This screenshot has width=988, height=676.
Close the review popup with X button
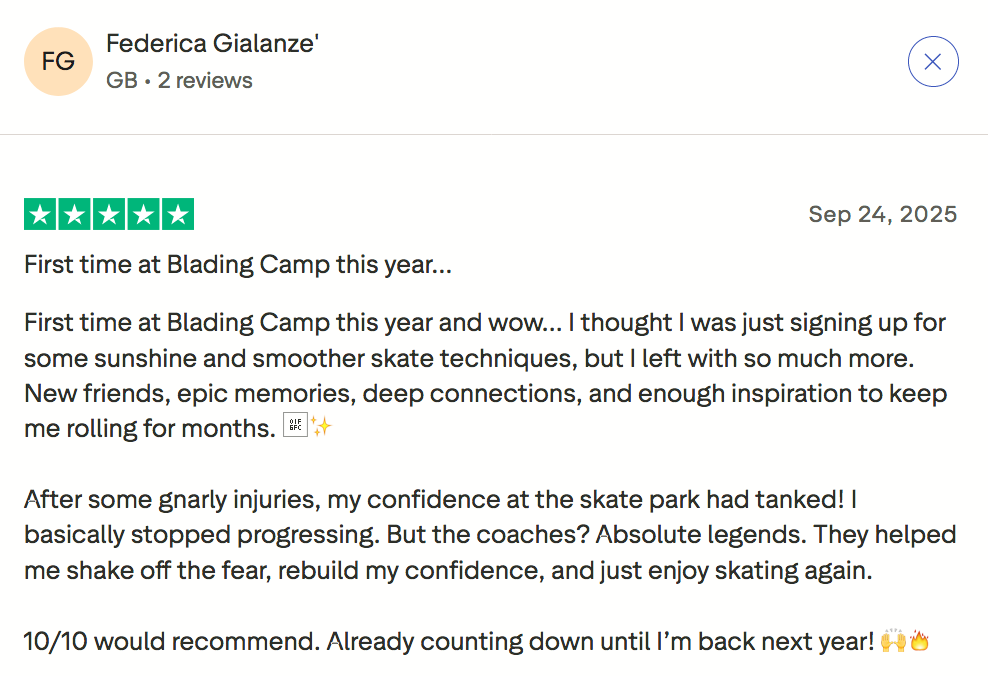(x=933, y=62)
